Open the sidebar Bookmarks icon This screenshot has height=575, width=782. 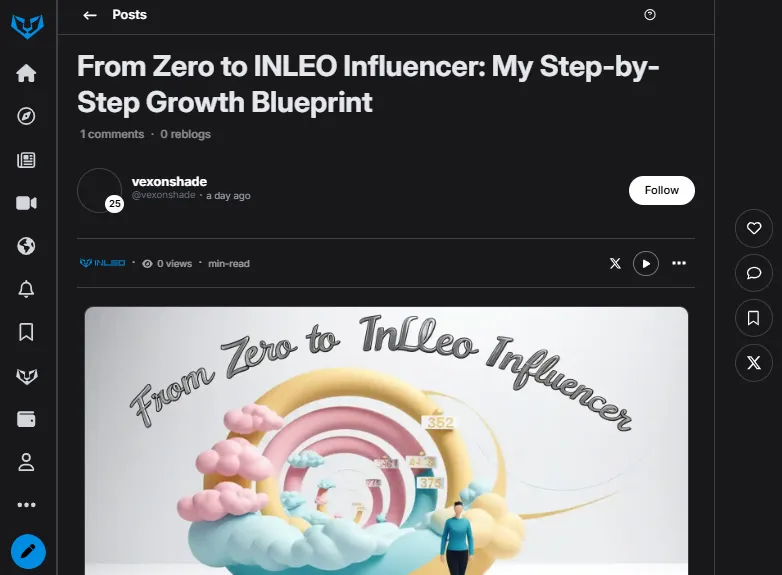tap(26, 332)
